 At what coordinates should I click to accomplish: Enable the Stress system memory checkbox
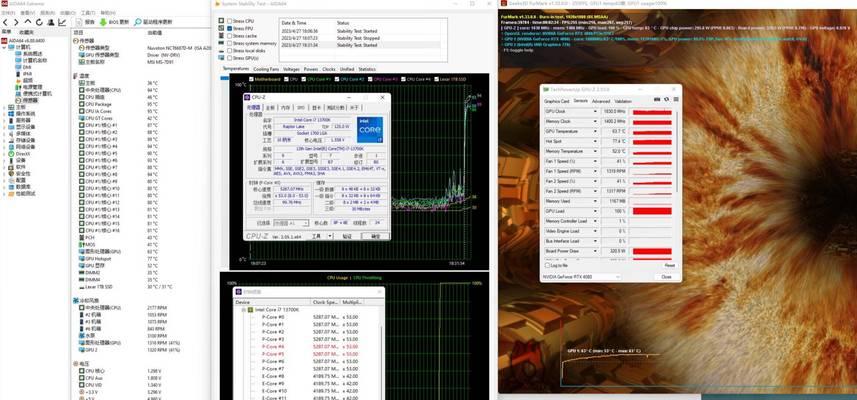click(x=230, y=43)
